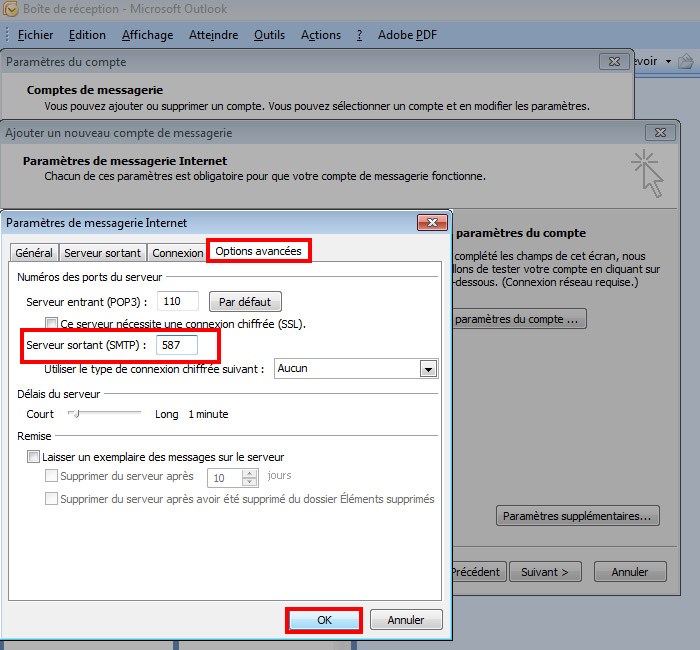700x650 pixels.
Task: Confirm settings with the OK button
Action: pos(324,620)
